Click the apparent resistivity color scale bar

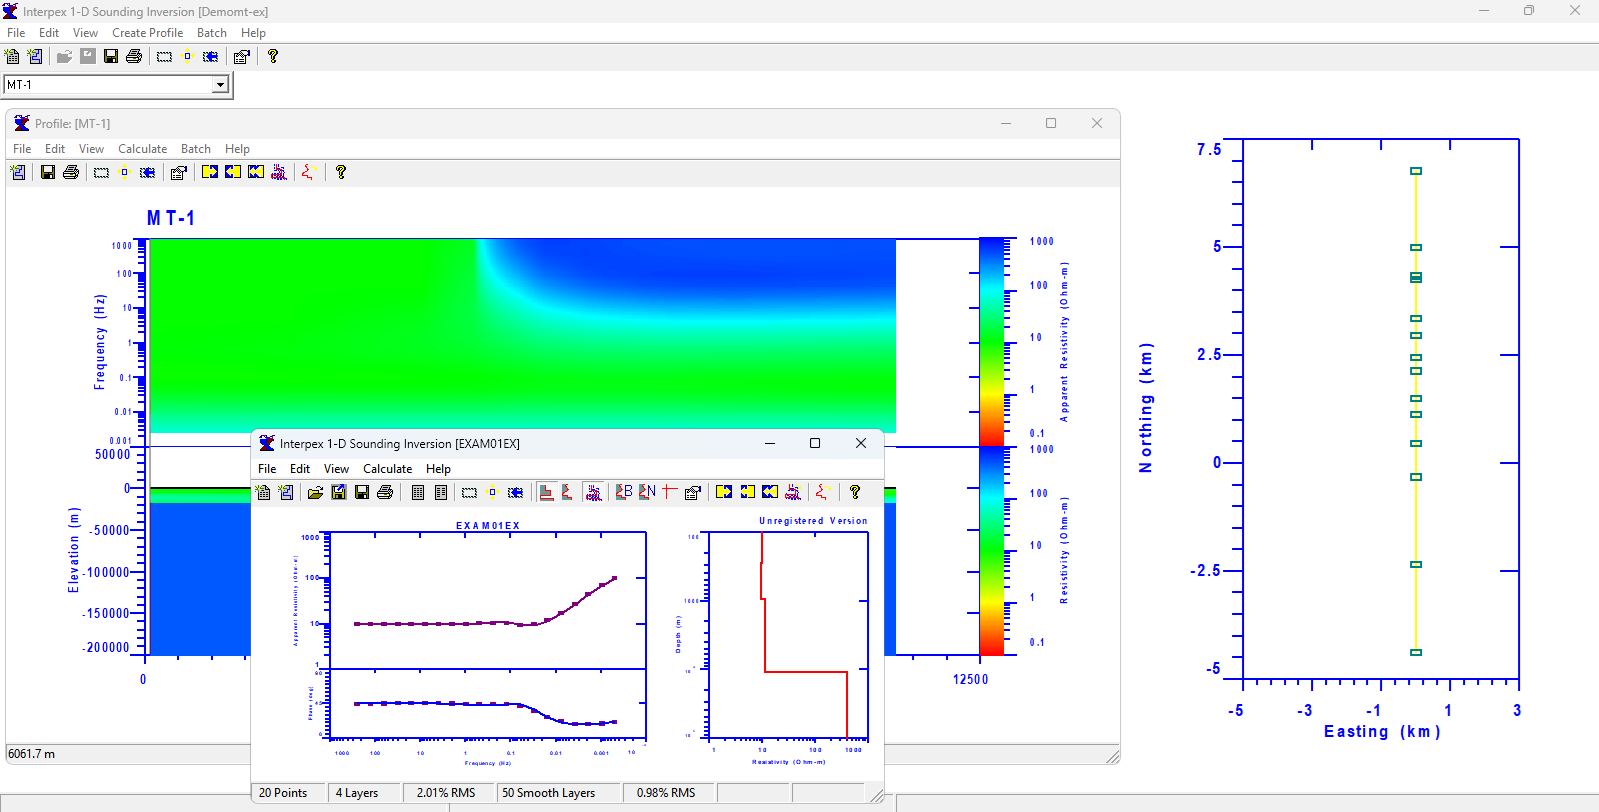[991, 341]
